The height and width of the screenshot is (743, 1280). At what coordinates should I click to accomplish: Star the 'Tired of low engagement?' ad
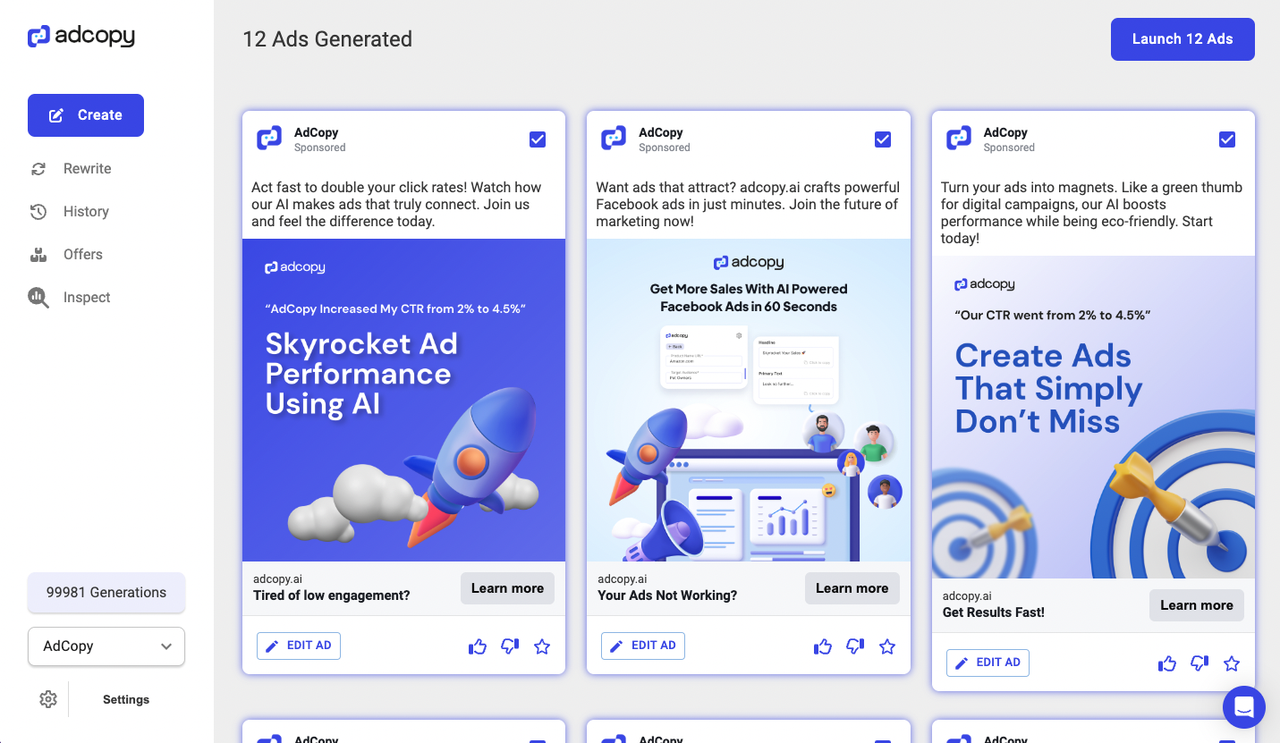pos(542,647)
